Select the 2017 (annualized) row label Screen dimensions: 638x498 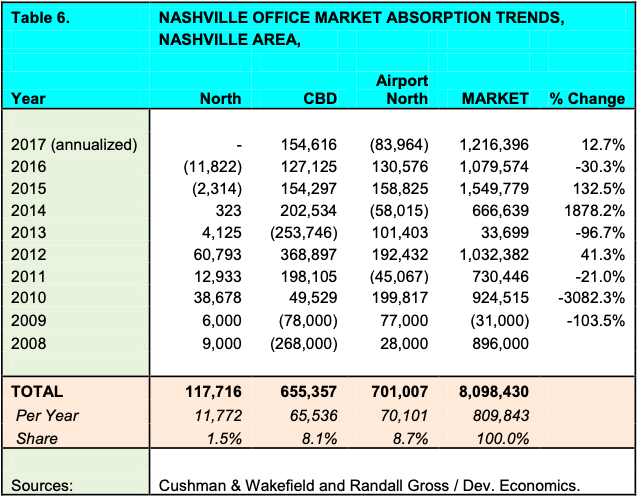[x=74, y=144]
